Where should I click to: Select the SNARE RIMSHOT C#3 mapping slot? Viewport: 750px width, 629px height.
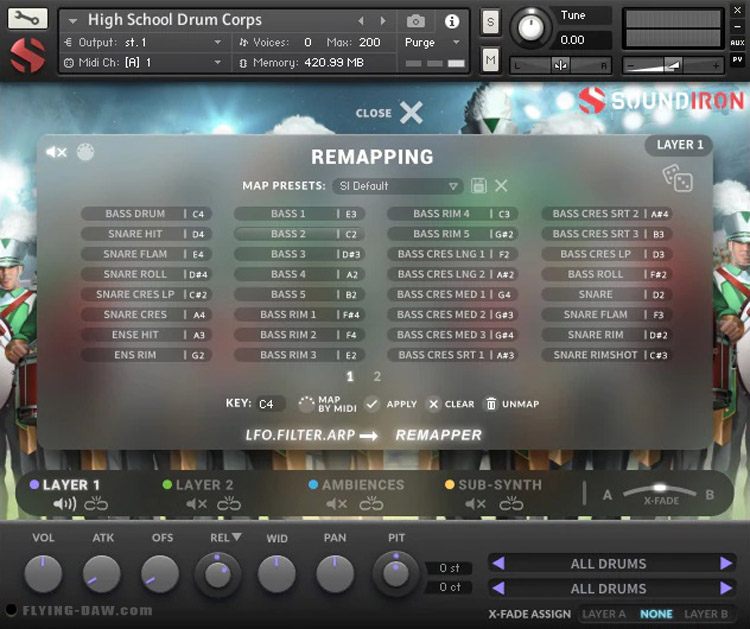coord(607,355)
